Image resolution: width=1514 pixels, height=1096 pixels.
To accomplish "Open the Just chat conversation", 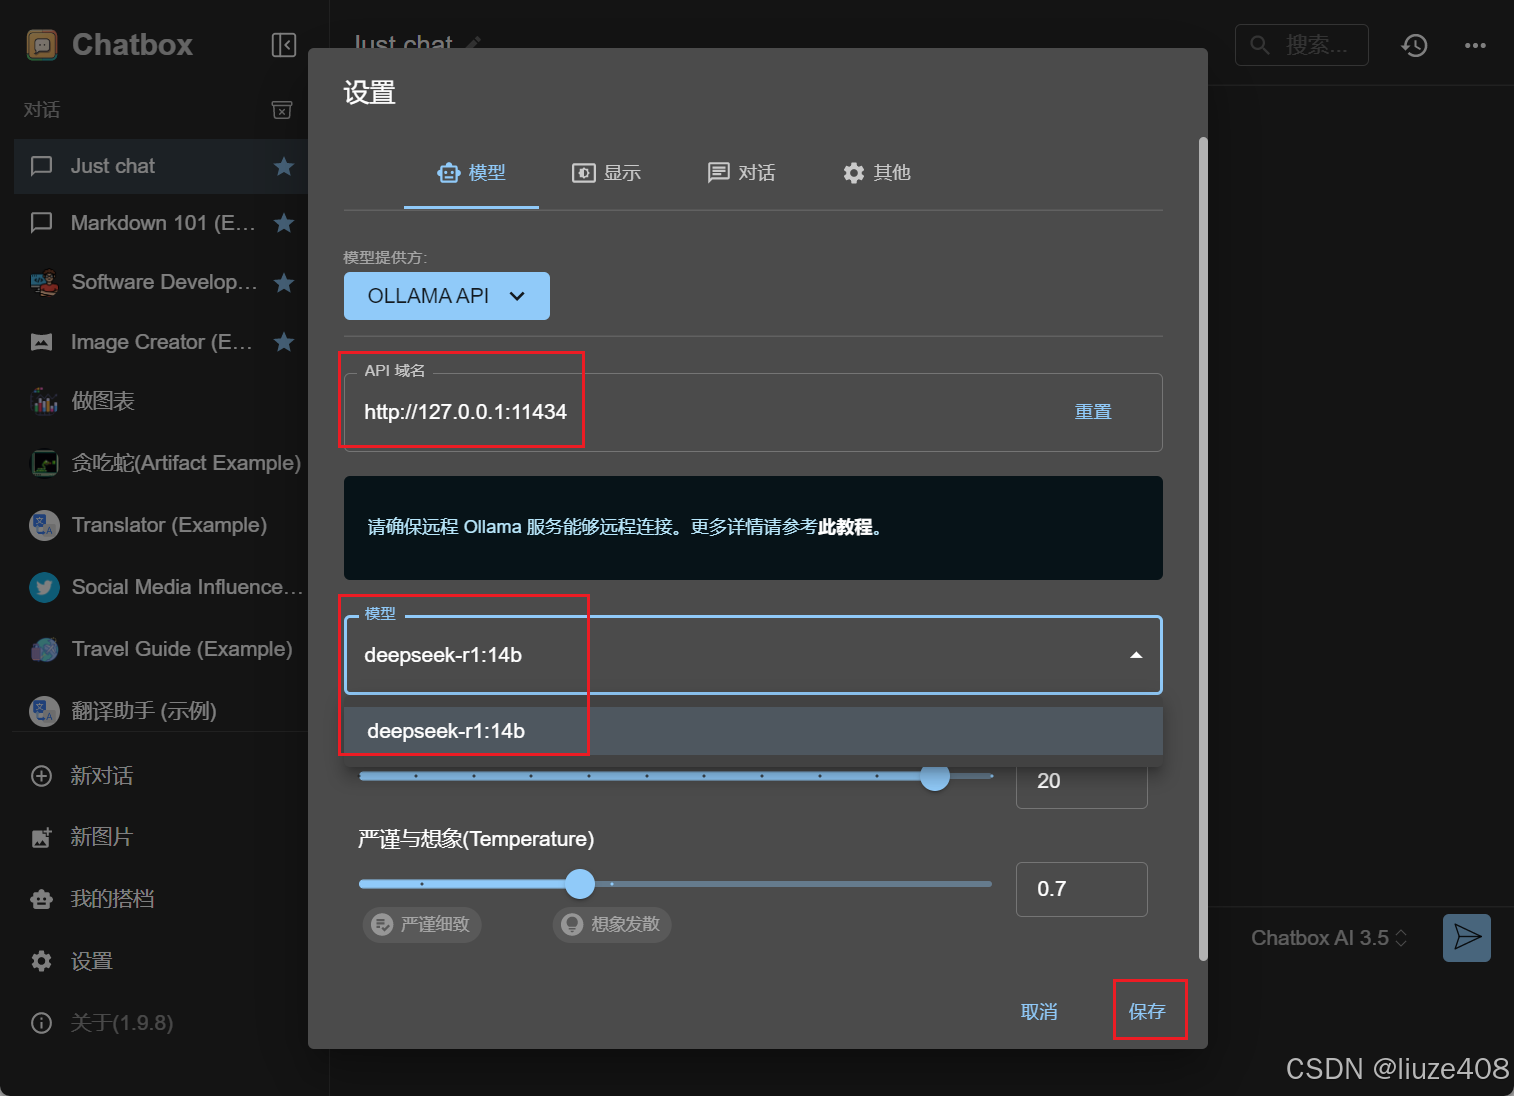I will pyautogui.click(x=160, y=166).
